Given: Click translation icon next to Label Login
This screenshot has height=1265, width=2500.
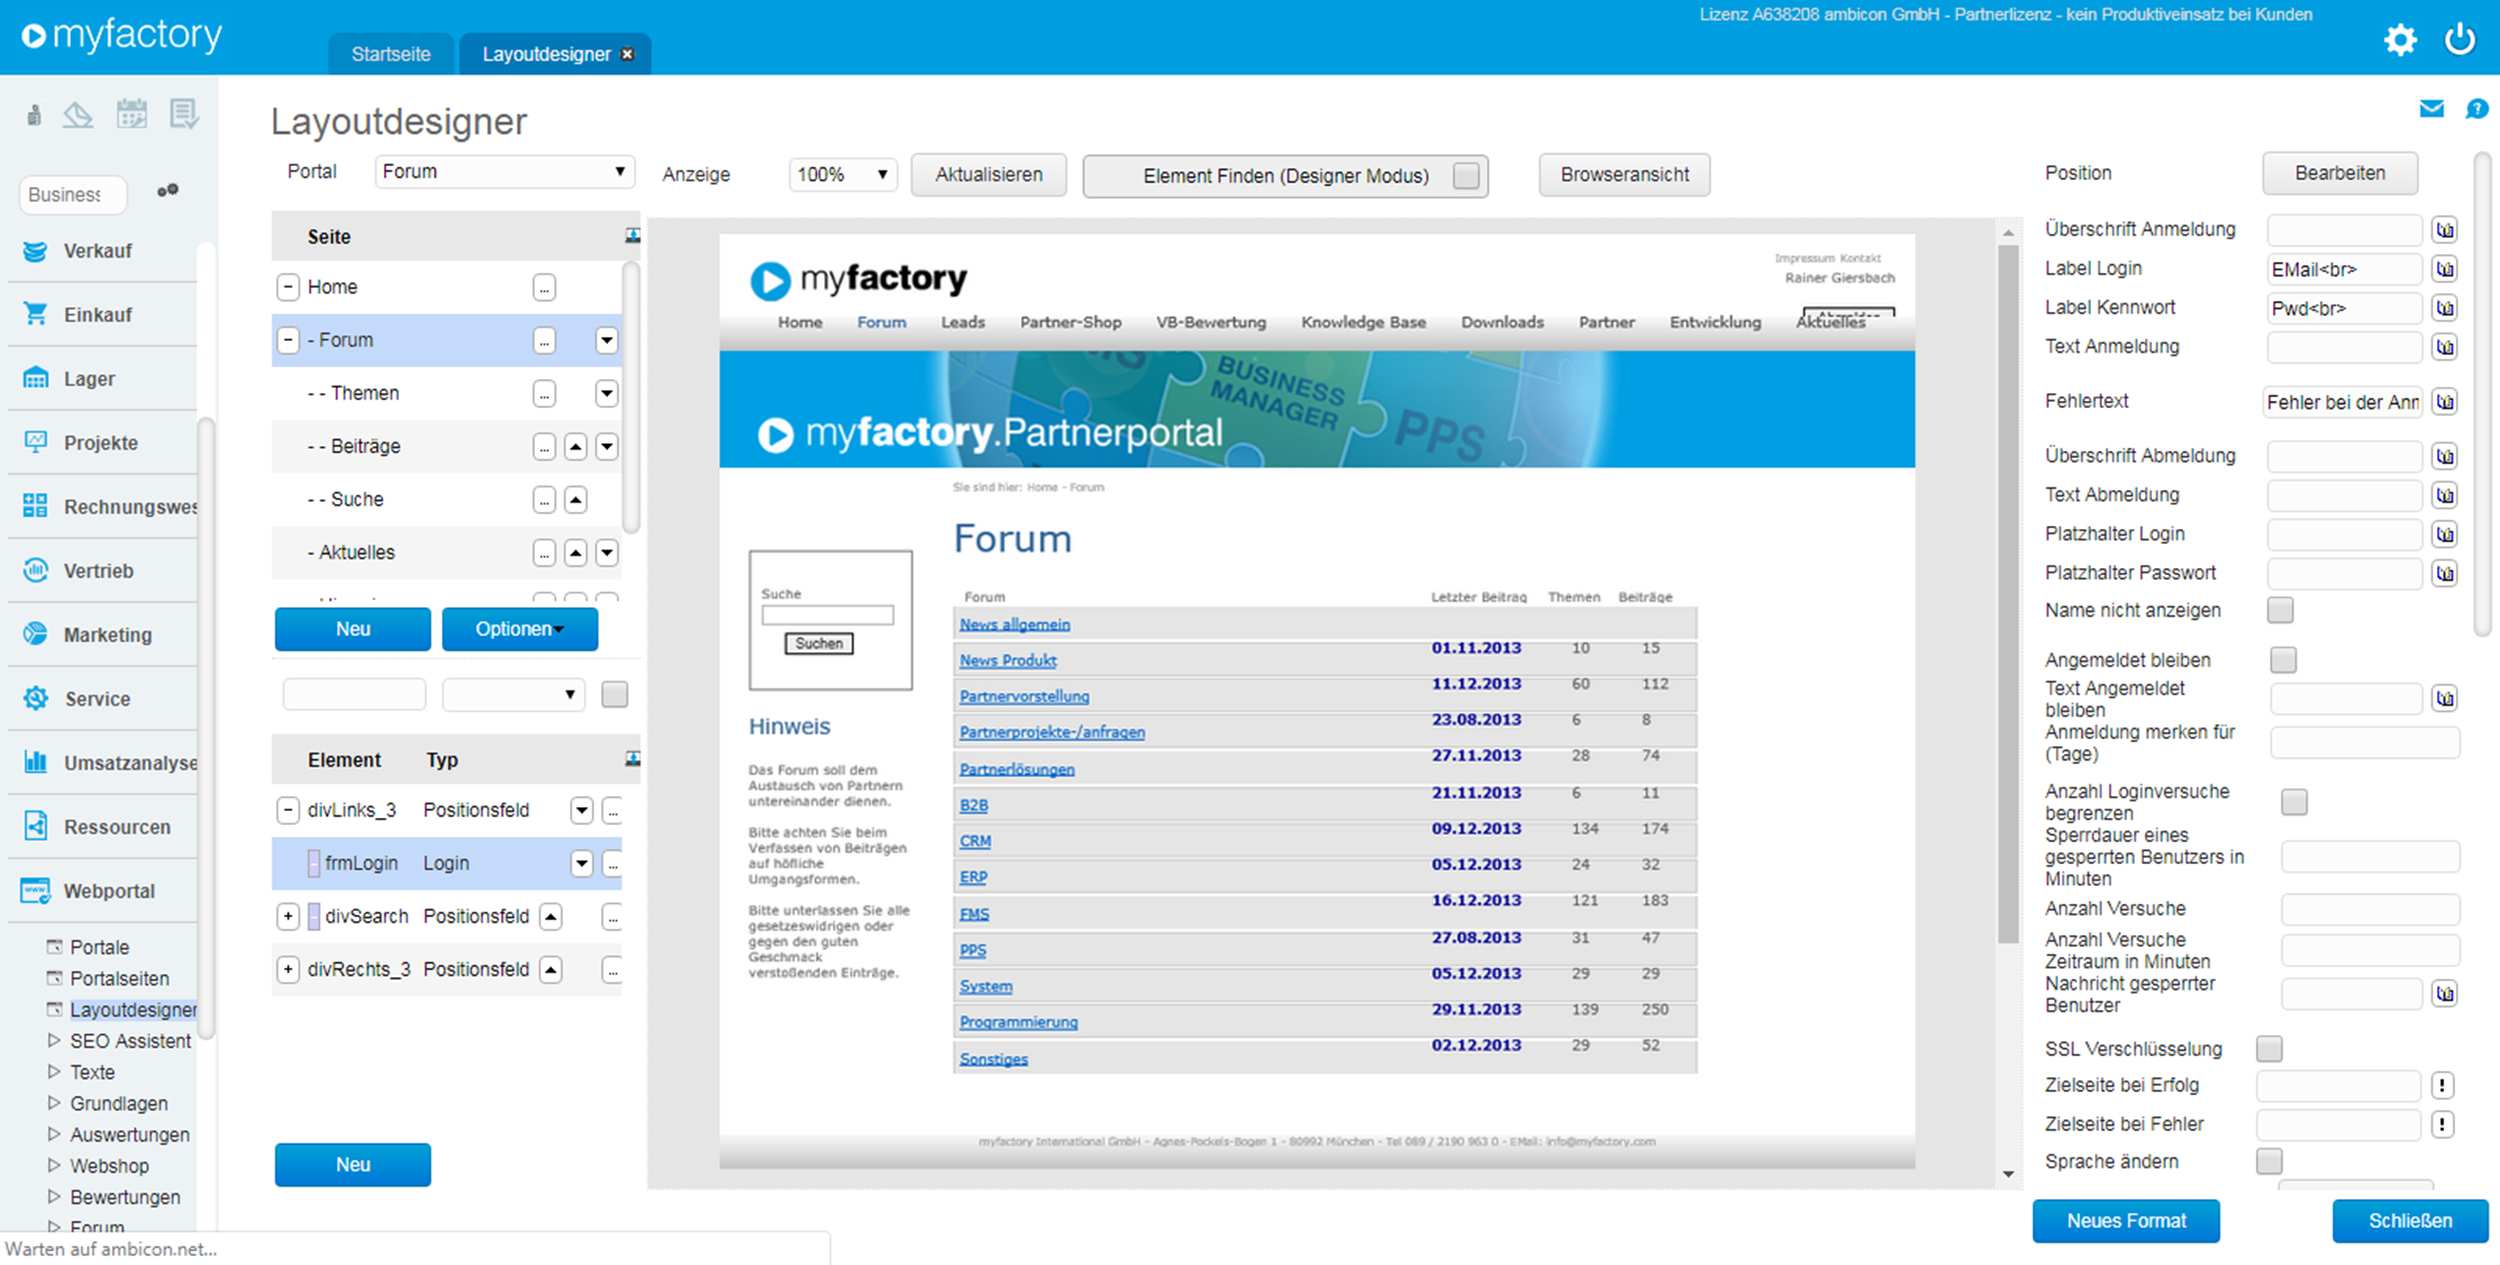Looking at the screenshot, I should [2445, 269].
